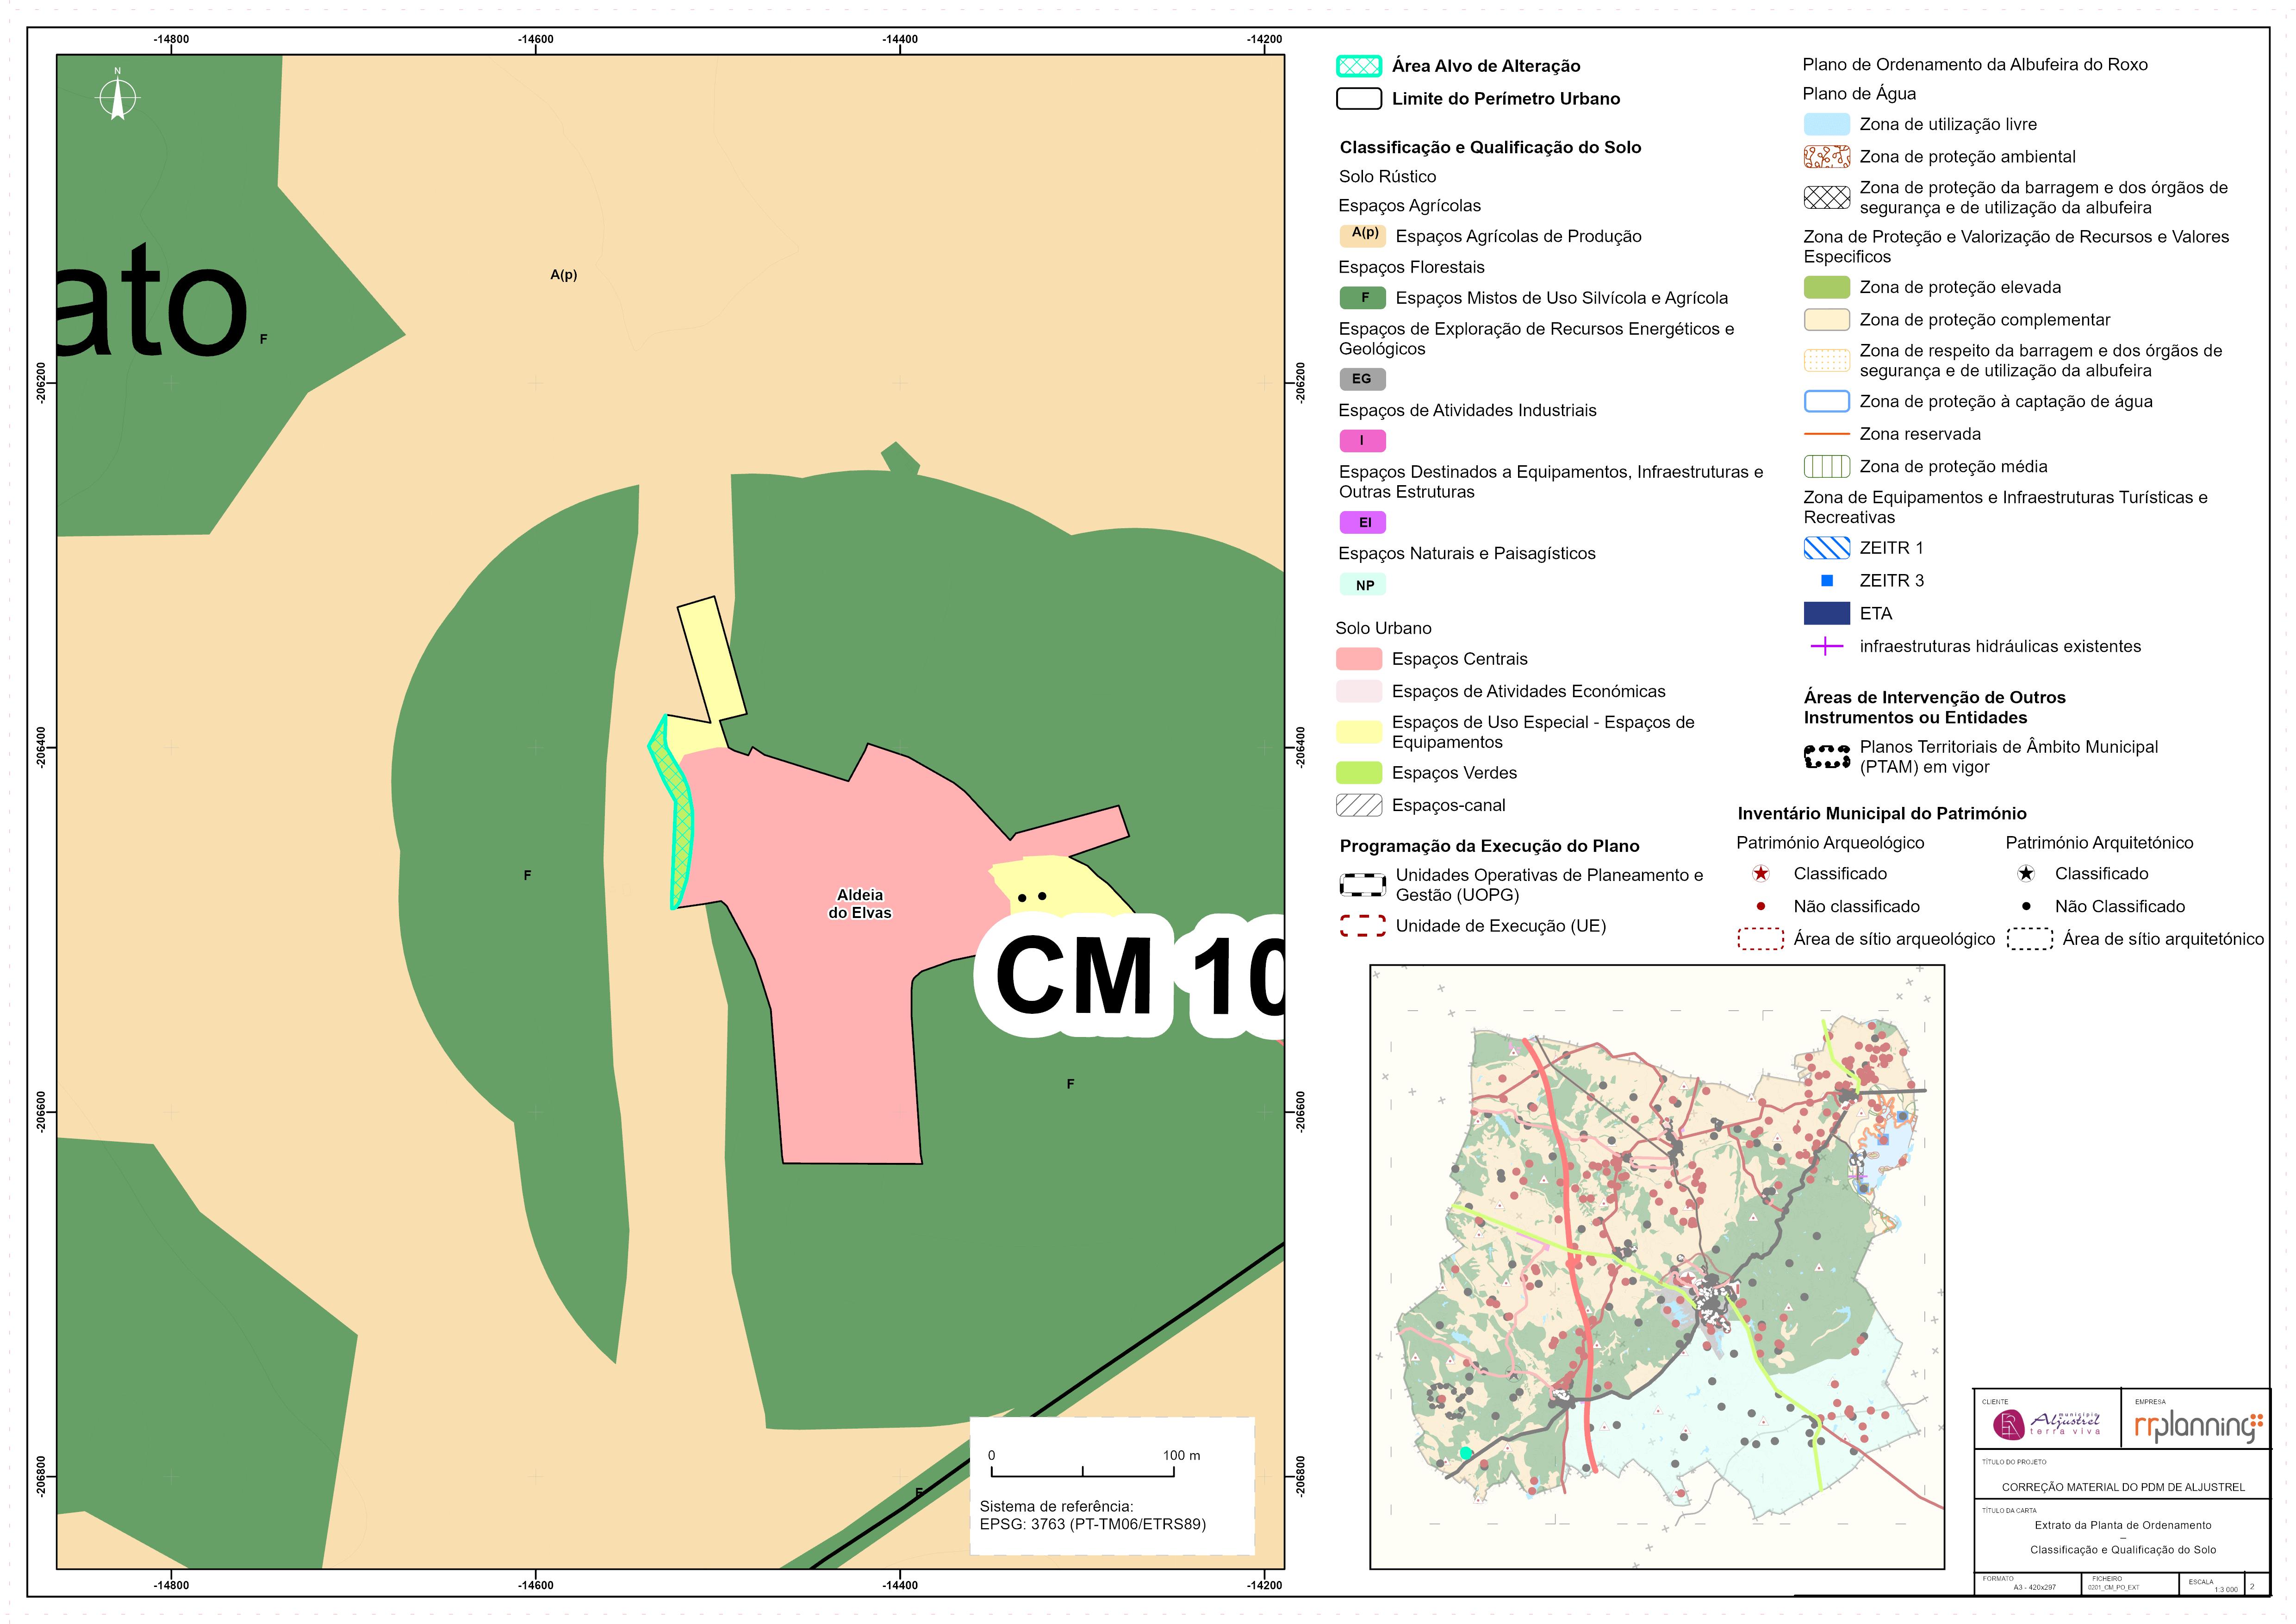Viewport: 2296px width, 1624px height.
Task: Select the Espaços Centrais pink swatch
Action: (1358, 659)
